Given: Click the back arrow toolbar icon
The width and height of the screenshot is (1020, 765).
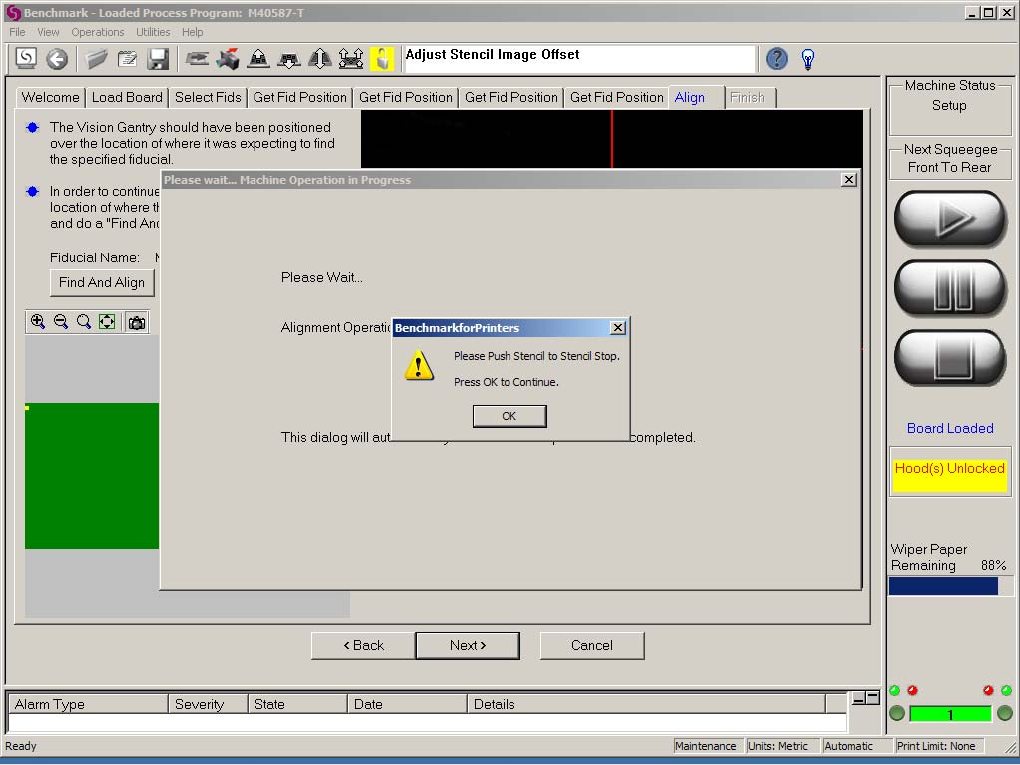Looking at the screenshot, I should 57,59.
